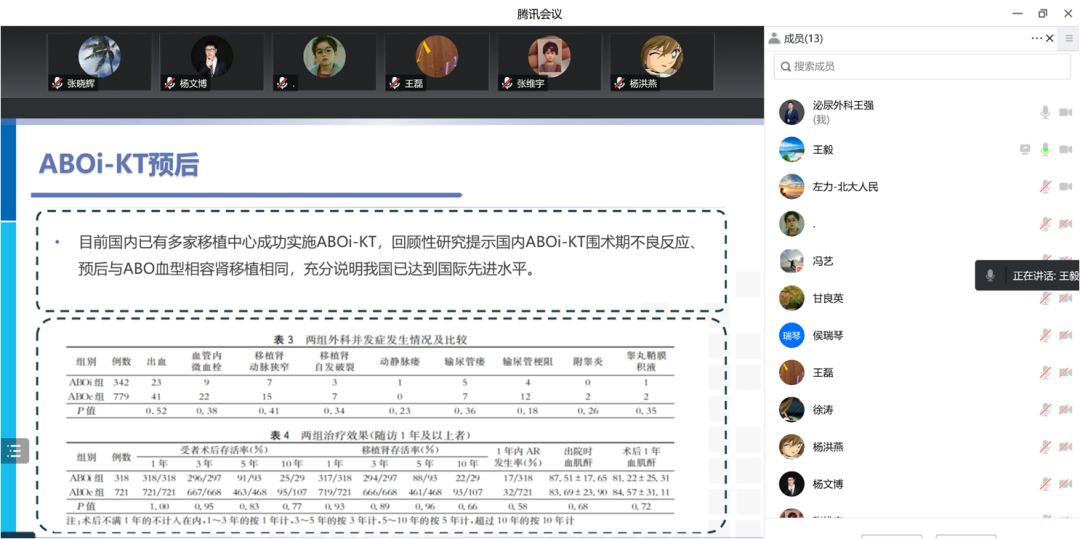Click 侯瑞琴's blue 瑞琴 avatar
1080x539 pixels.
pyautogui.click(x=792, y=335)
